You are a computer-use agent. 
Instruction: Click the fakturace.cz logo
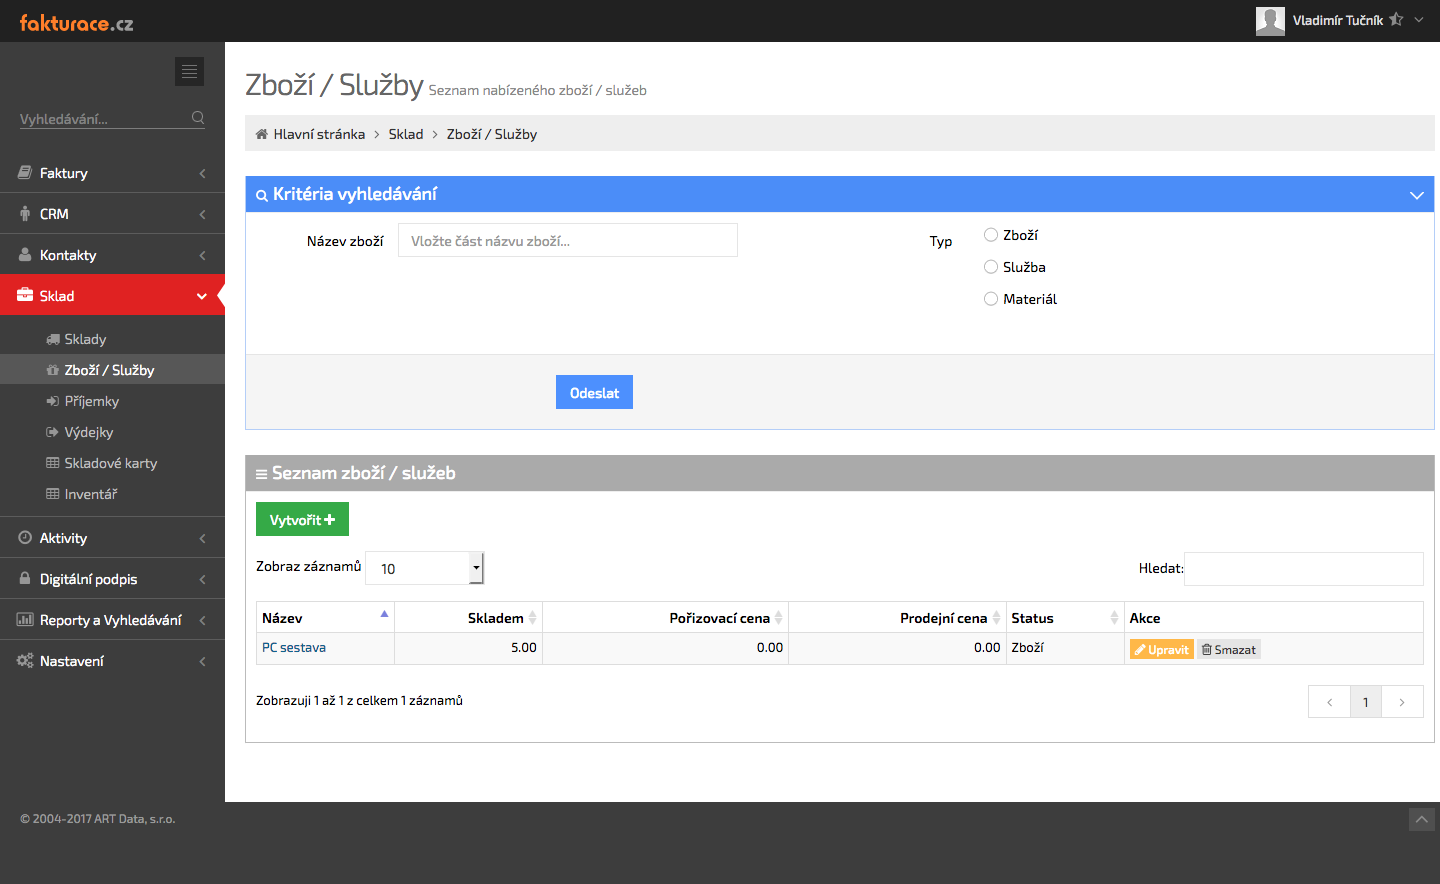[76, 22]
